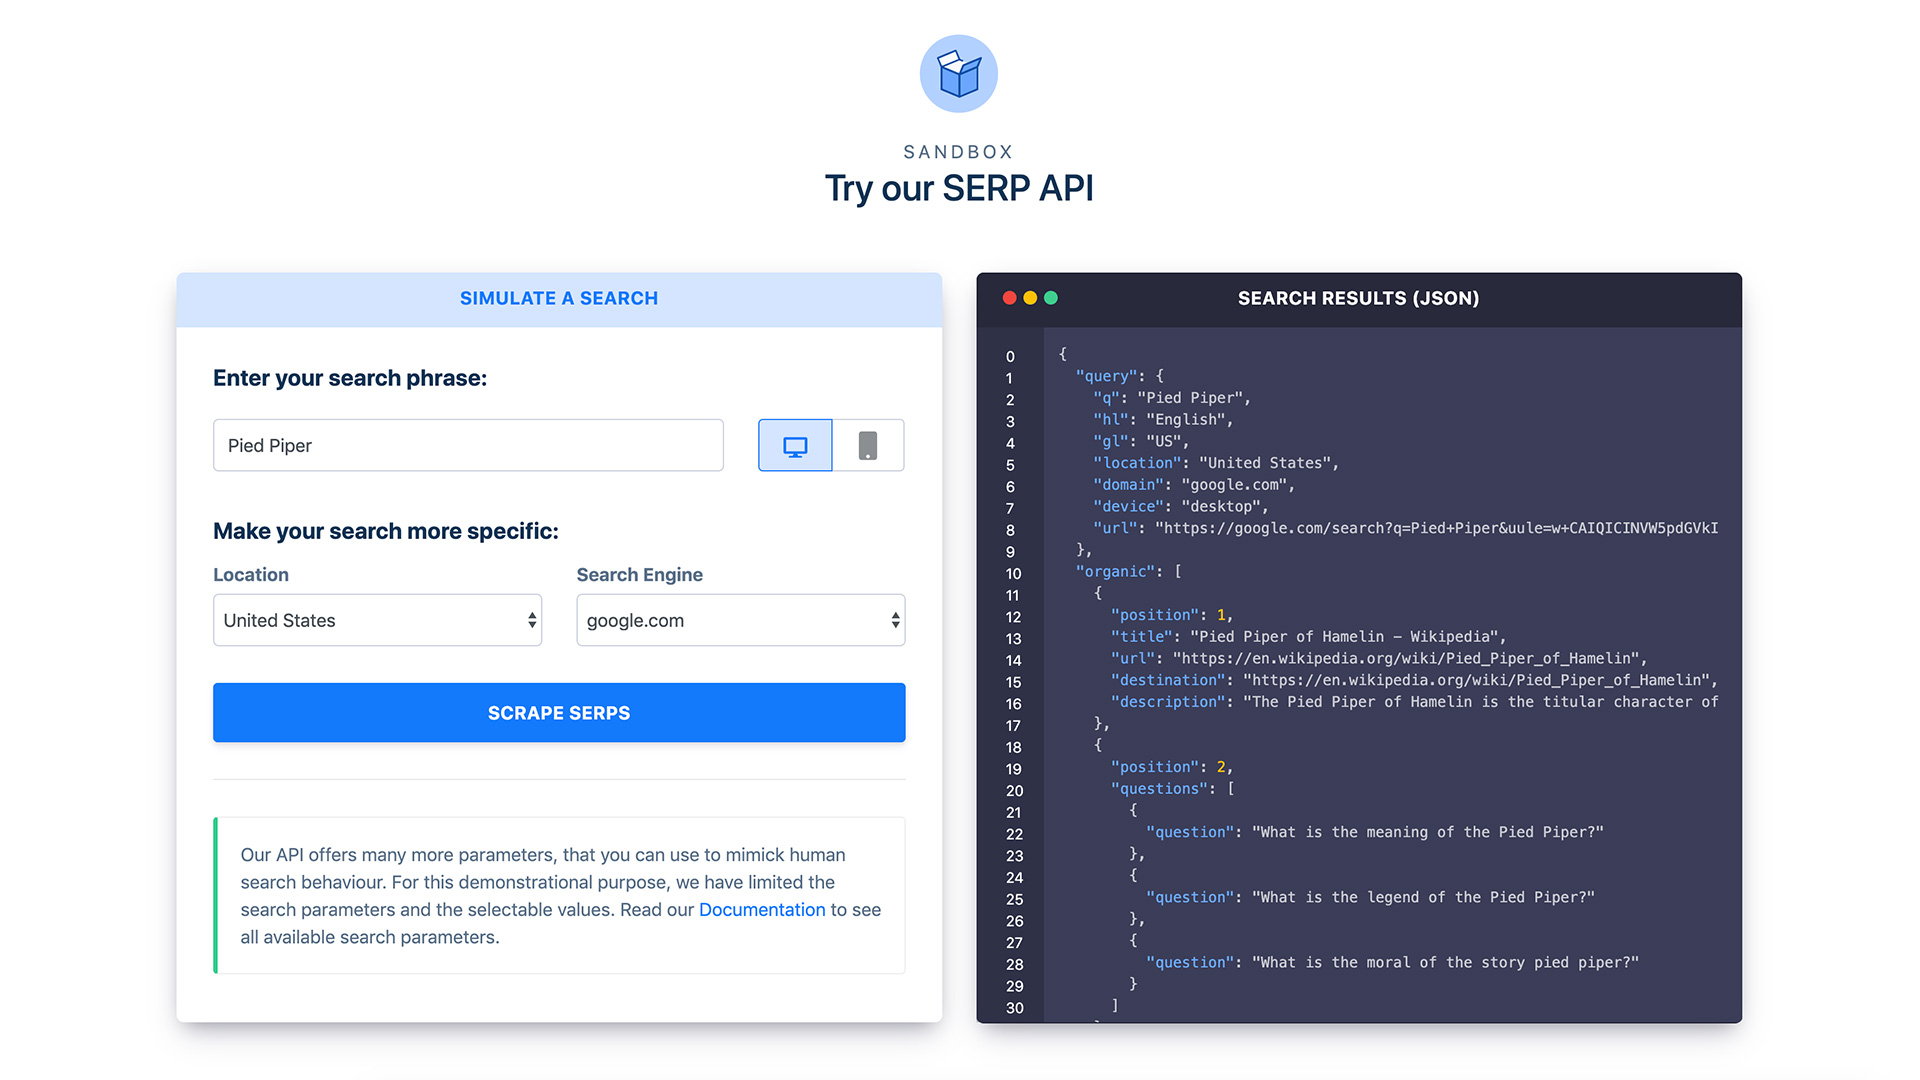Click the yellow traffic light dot
The height and width of the screenshot is (1080, 1920).
[1029, 297]
